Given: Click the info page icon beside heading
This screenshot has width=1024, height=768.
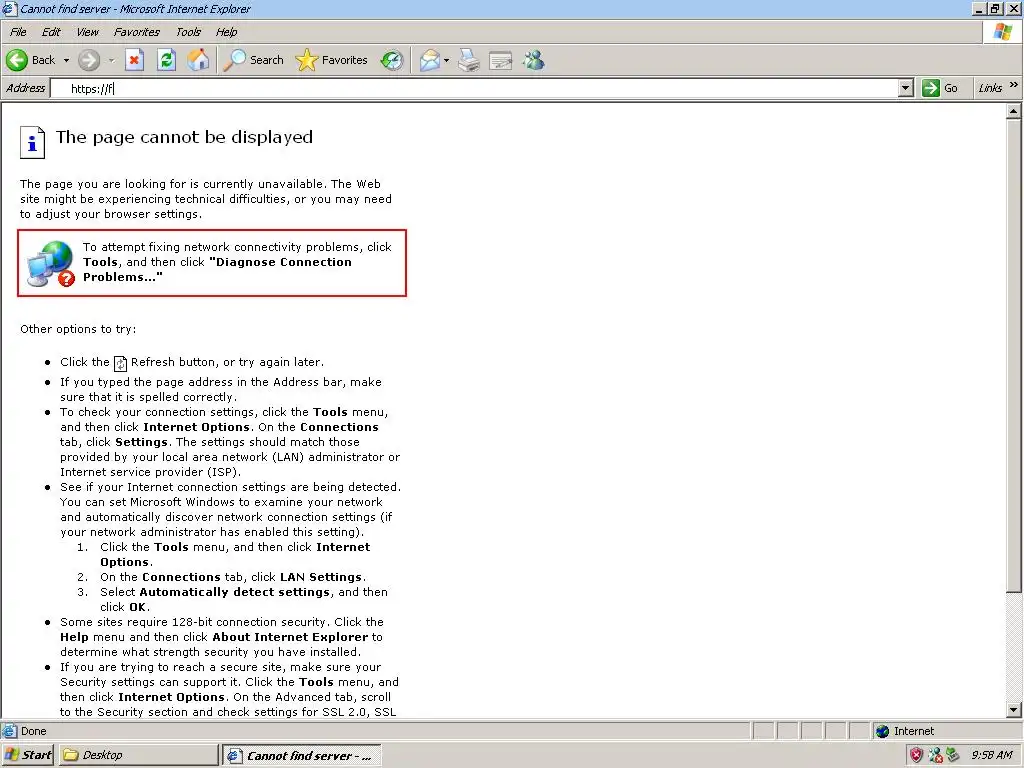Looking at the screenshot, I should [x=32, y=142].
